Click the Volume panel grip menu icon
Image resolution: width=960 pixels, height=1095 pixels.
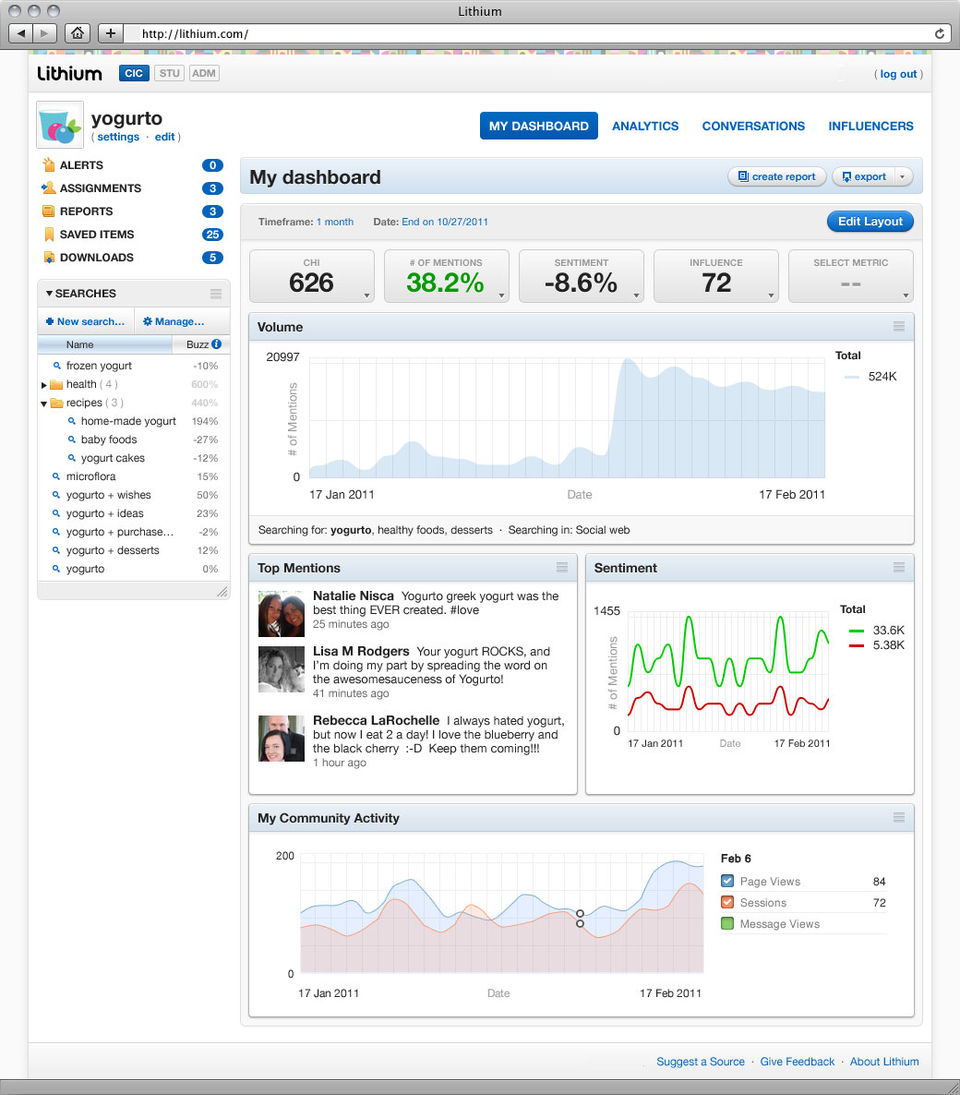coord(899,327)
